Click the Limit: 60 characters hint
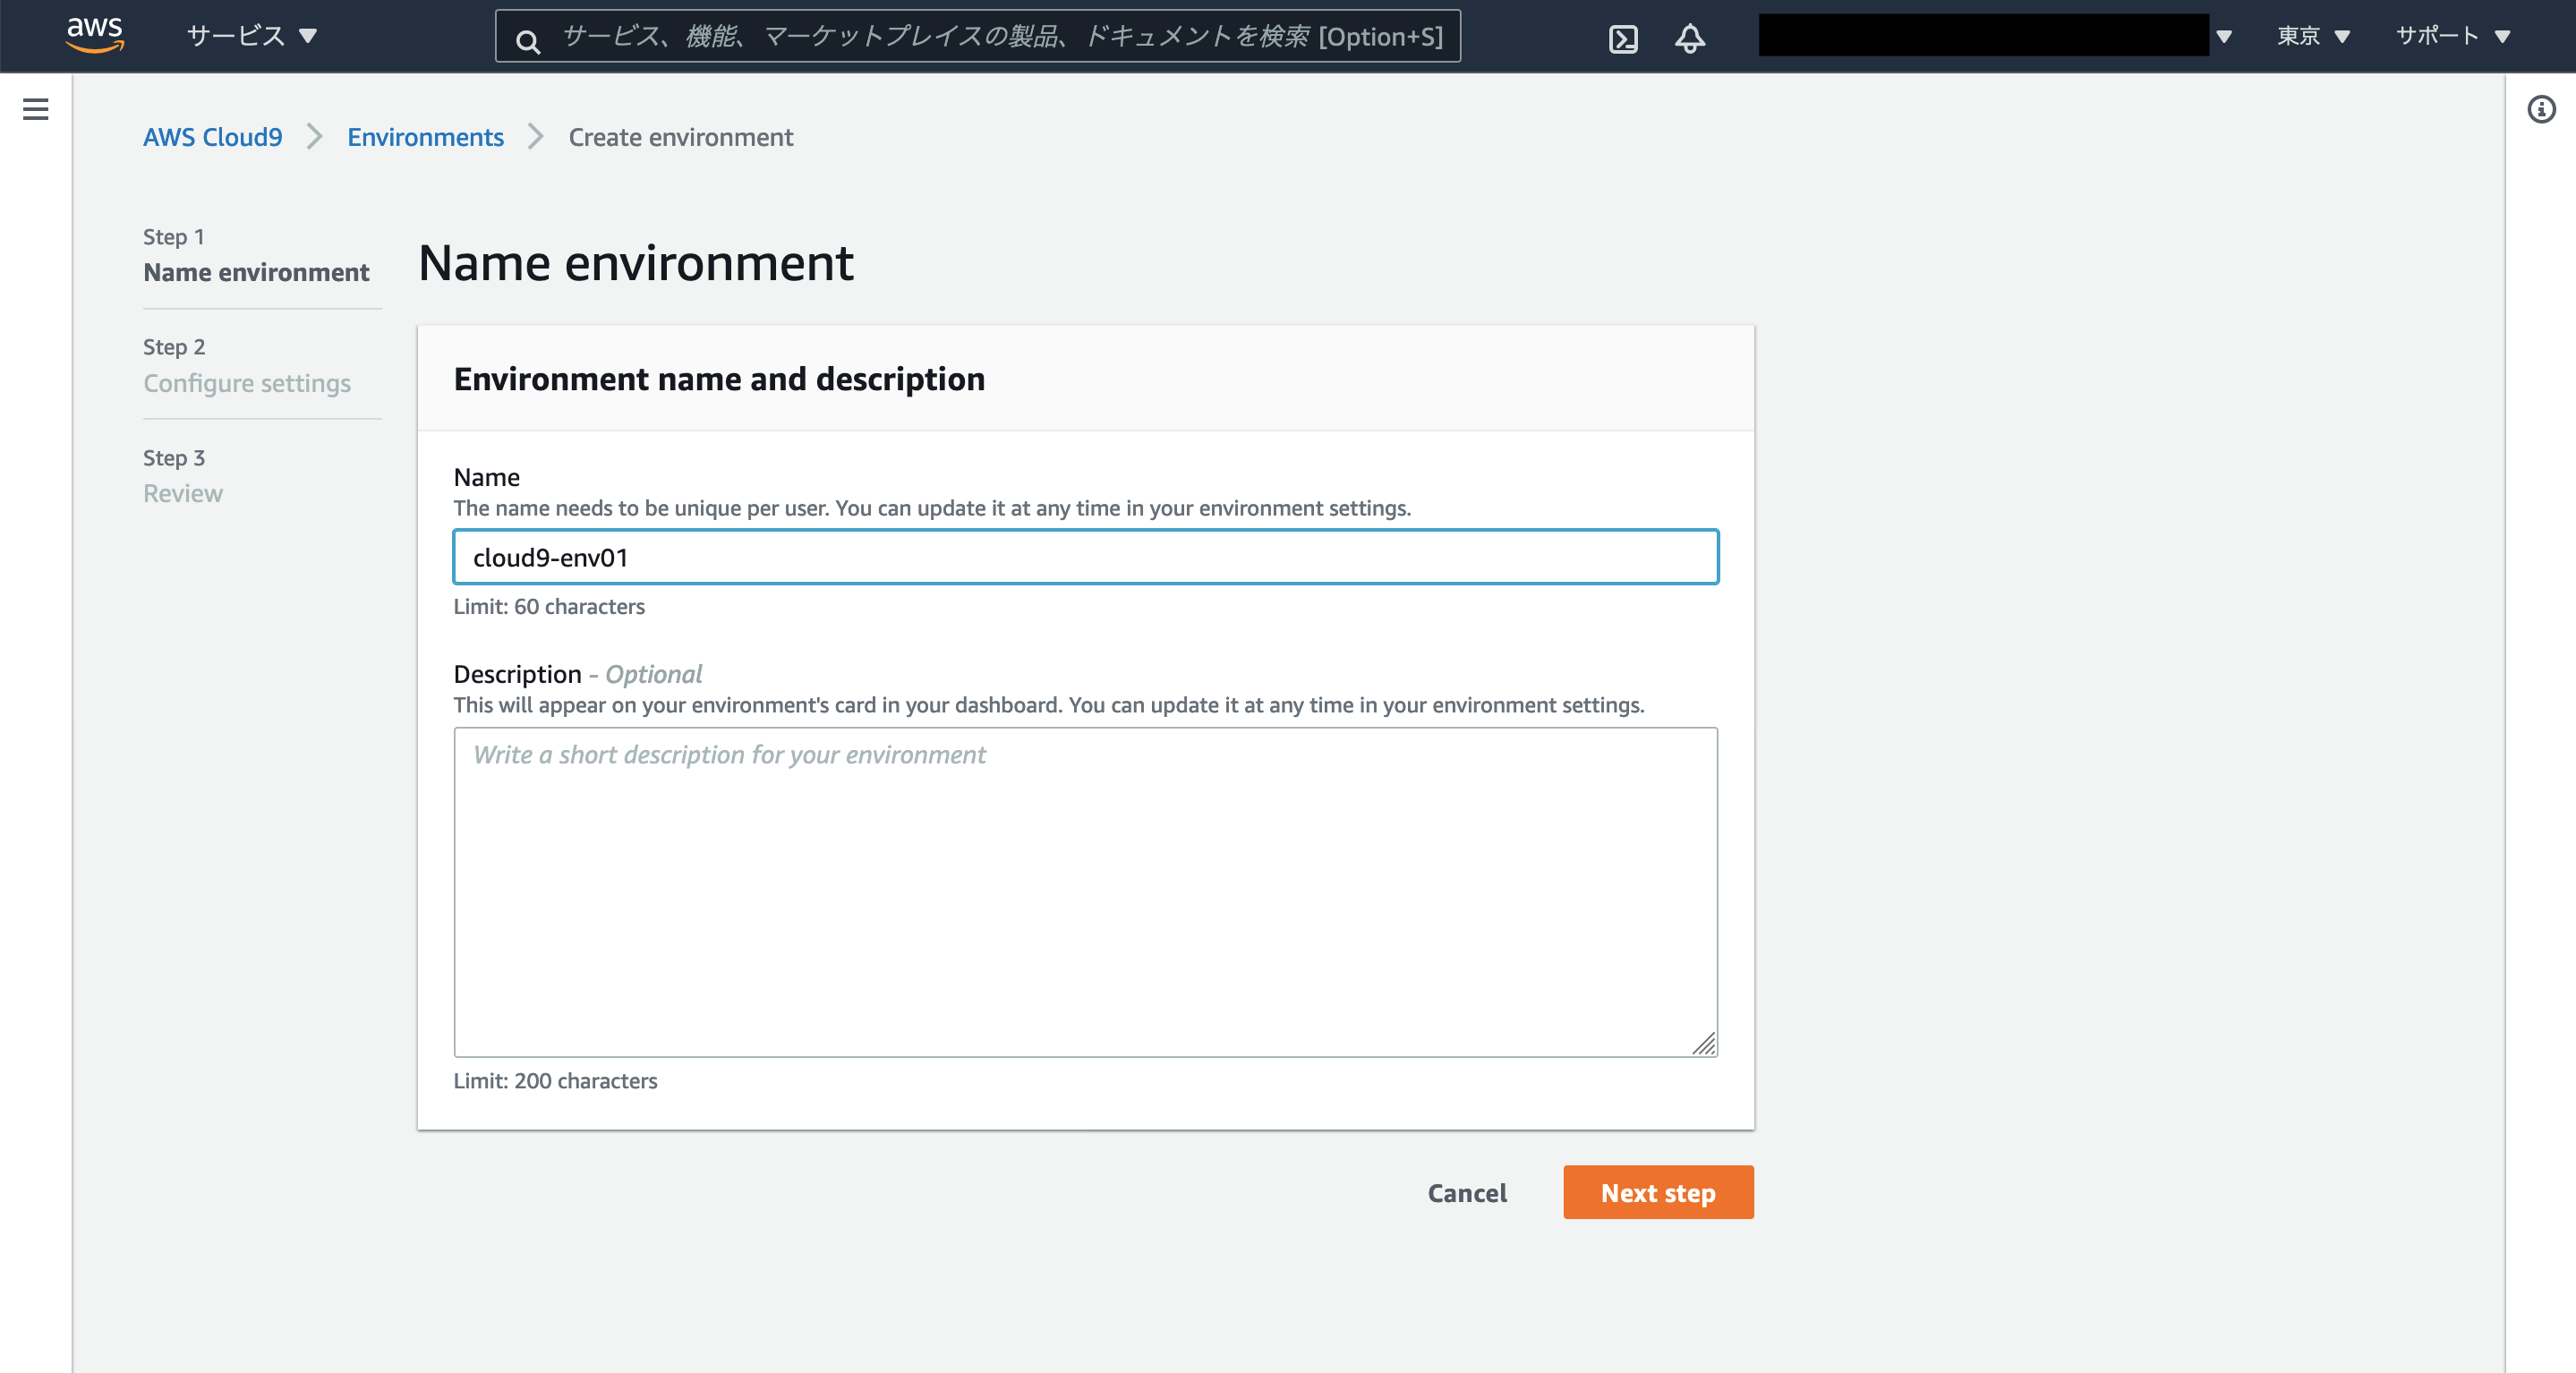 [549, 607]
